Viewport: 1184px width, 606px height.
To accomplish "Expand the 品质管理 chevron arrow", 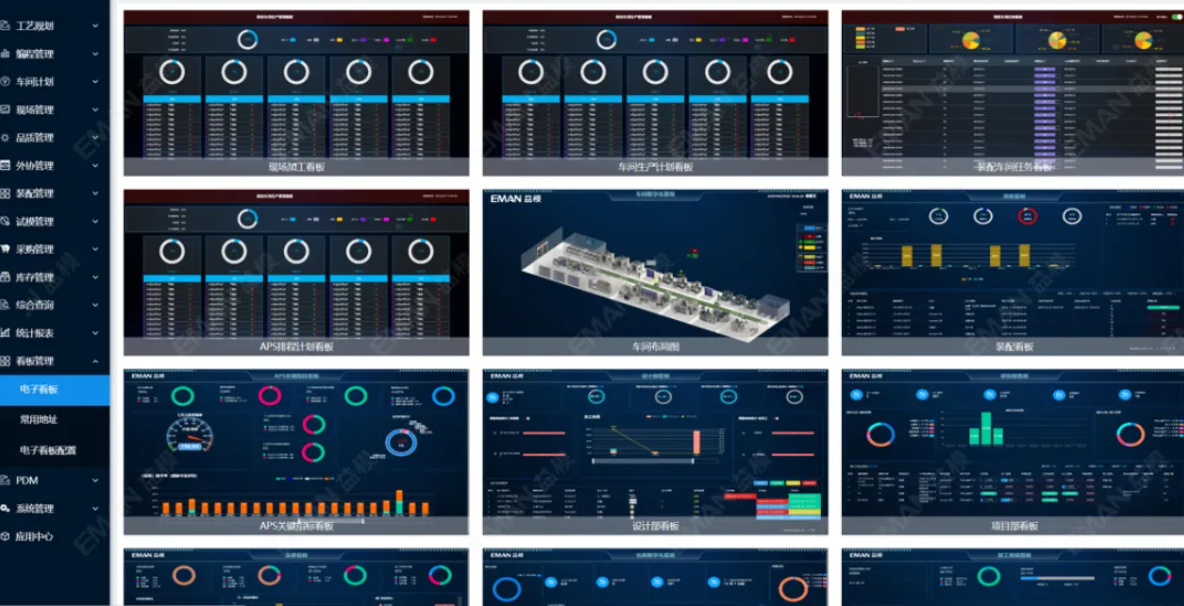I will point(95,137).
